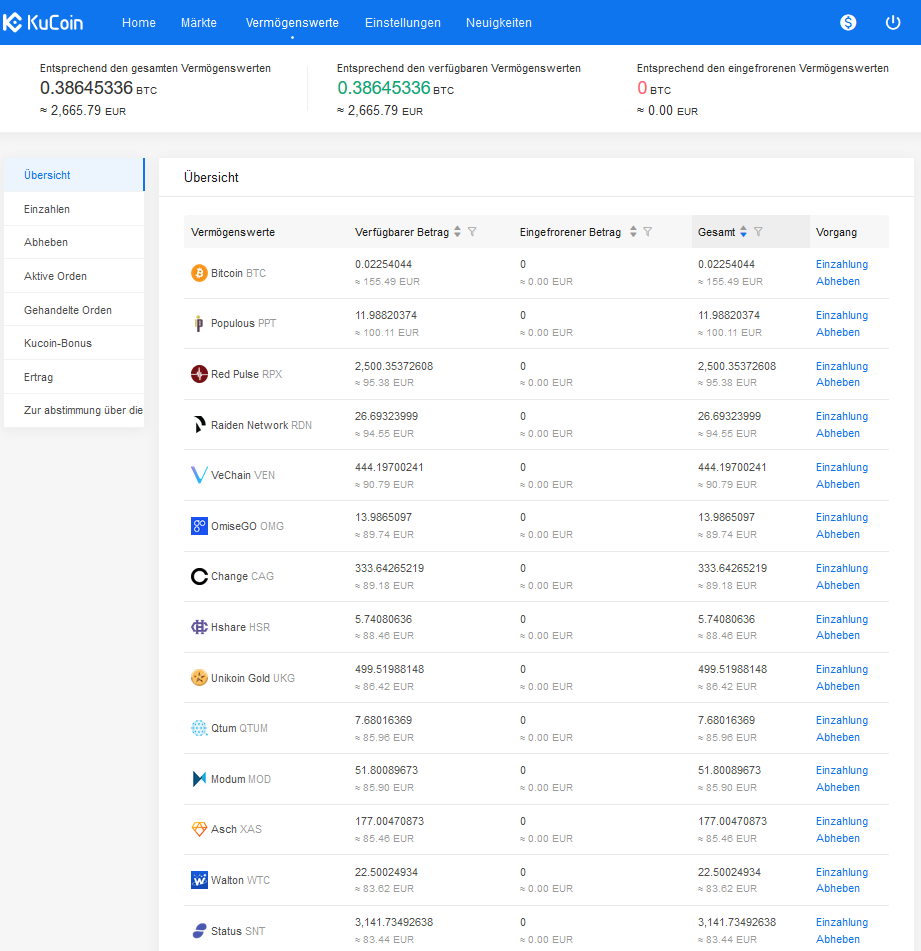The image size is (921, 951).
Task: Click the Bitcoin available amount 0.02254044
Action: tap(383, 264)
